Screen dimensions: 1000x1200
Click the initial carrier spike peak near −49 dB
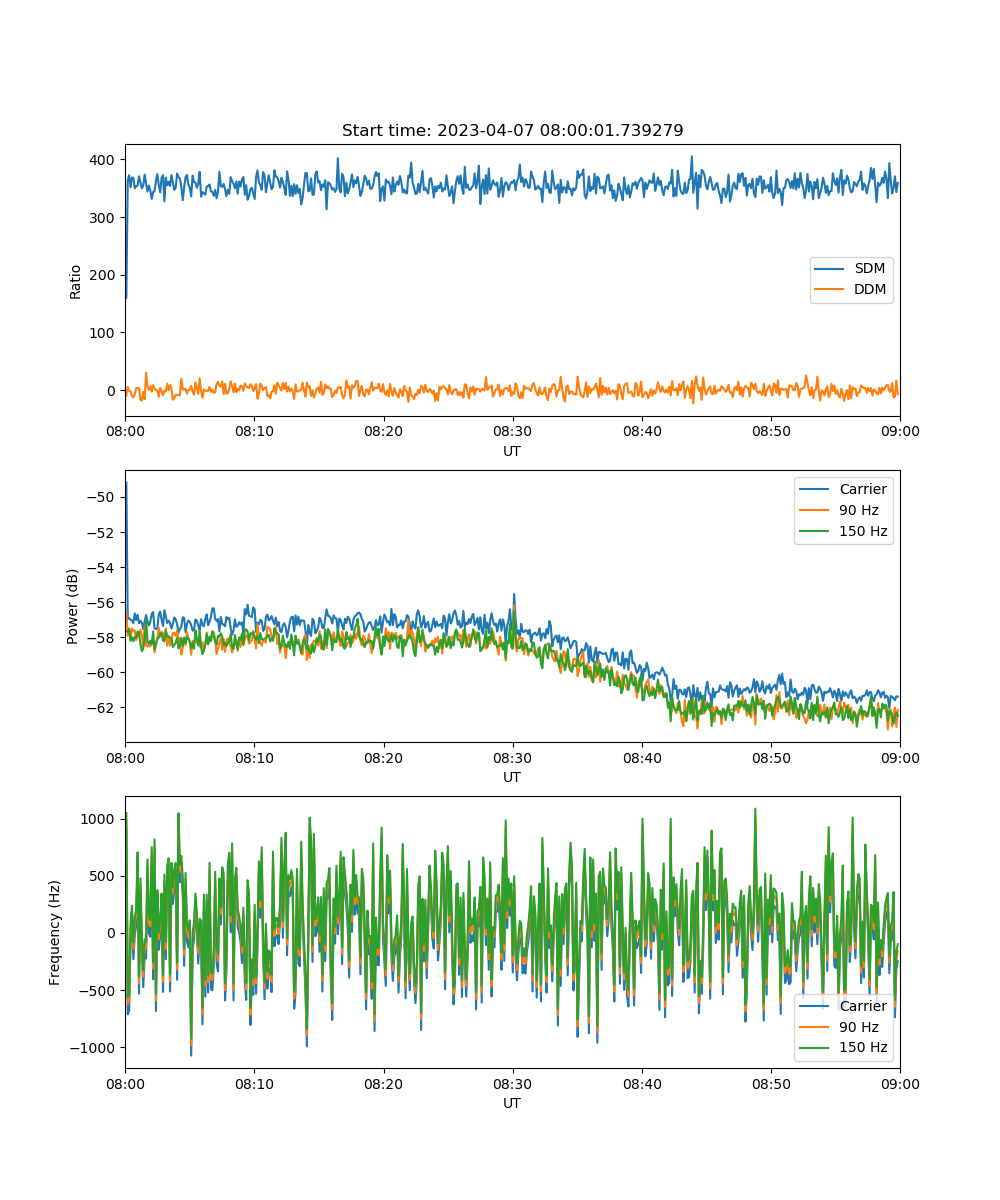[126, 483]
